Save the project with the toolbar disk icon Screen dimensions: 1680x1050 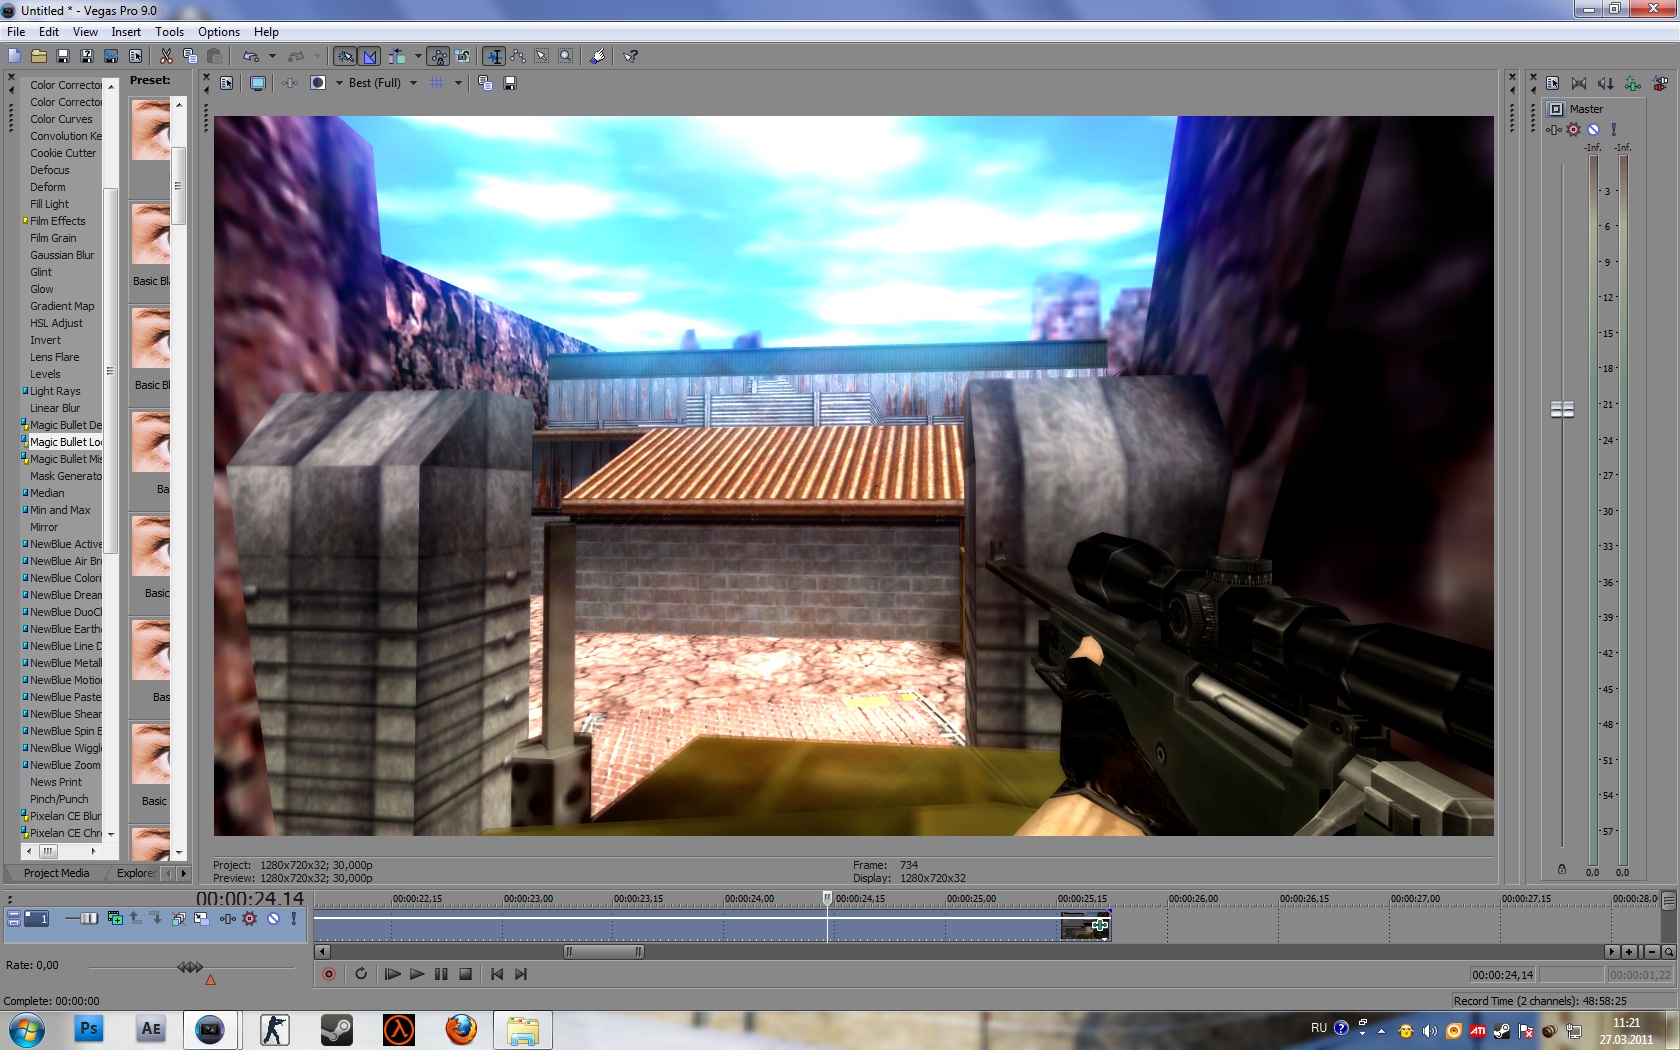click(63, 56)
